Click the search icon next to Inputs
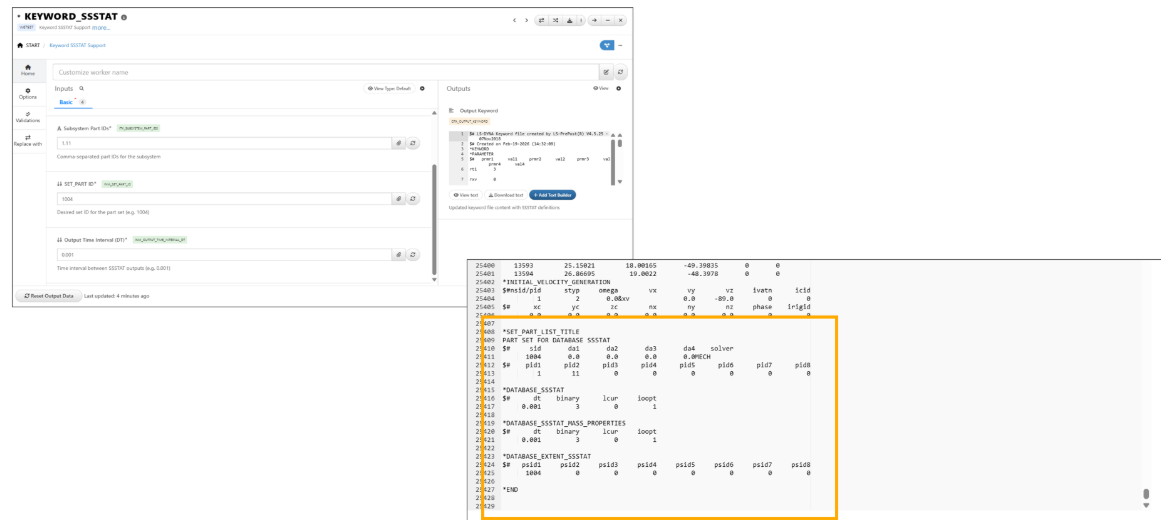The height and width of the screenshot is (520, 1161). tap(82, 89)
